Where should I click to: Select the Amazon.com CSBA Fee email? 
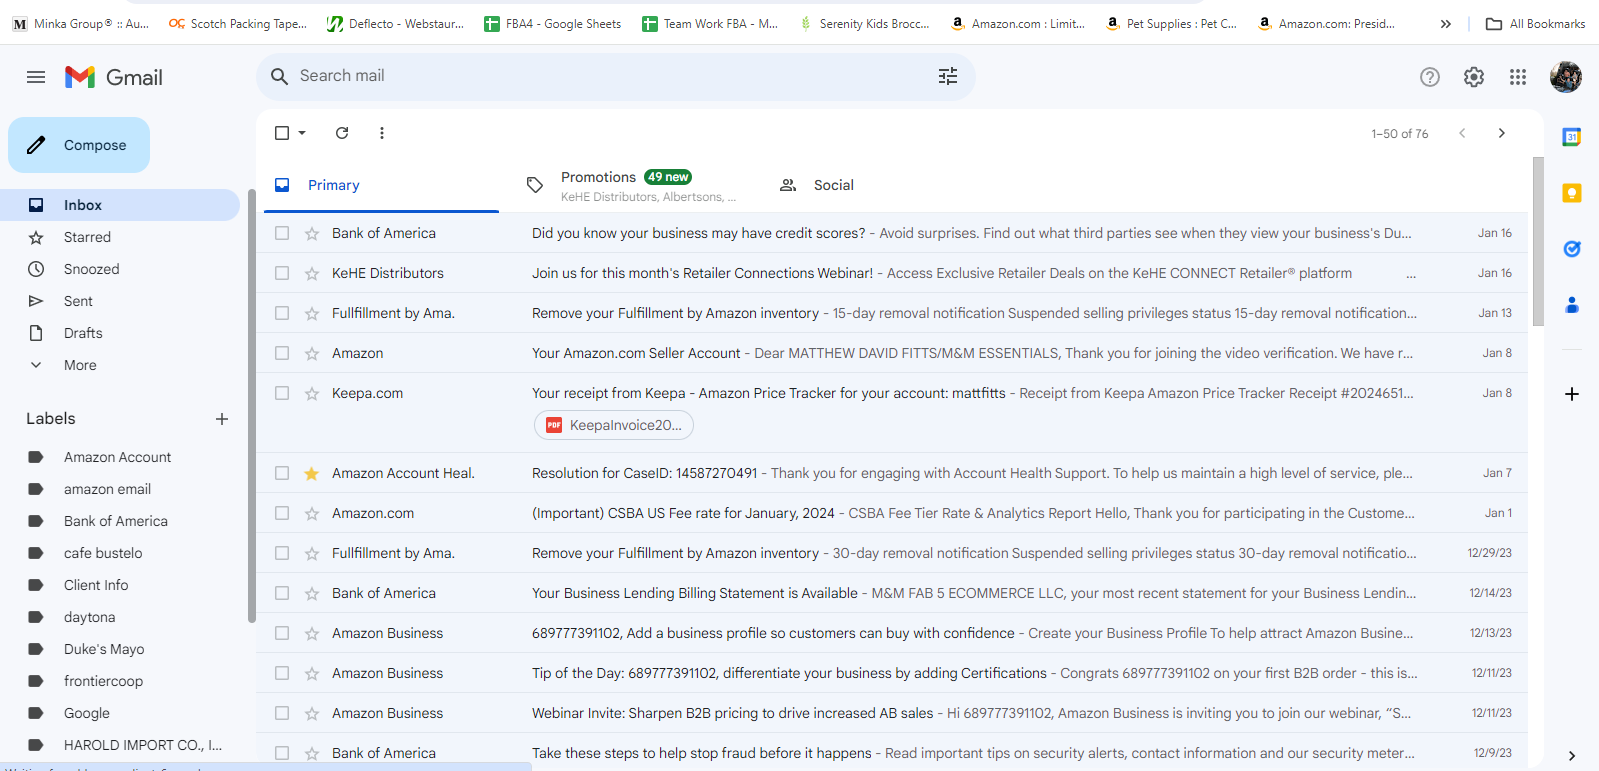pyautogui.click(x=282, y=513)
